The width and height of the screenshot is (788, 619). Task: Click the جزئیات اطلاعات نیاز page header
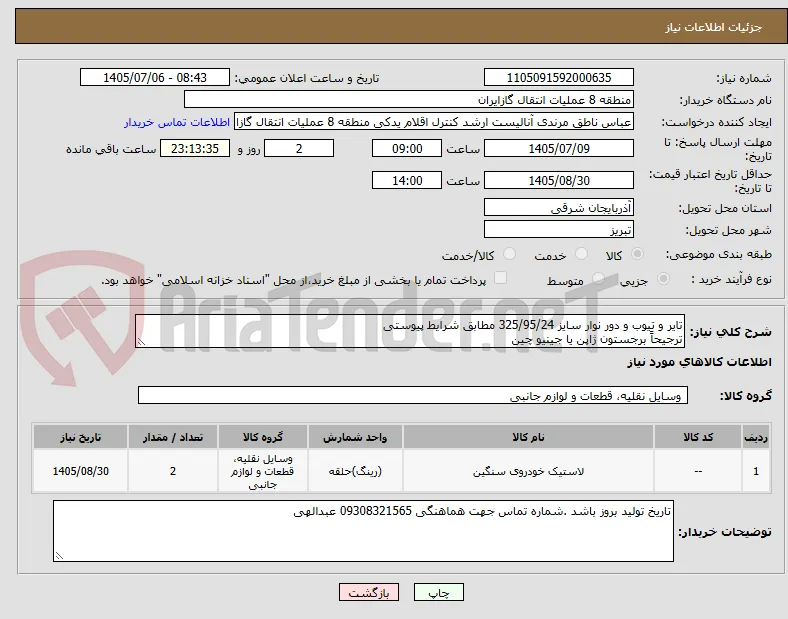tap(713, 27)
